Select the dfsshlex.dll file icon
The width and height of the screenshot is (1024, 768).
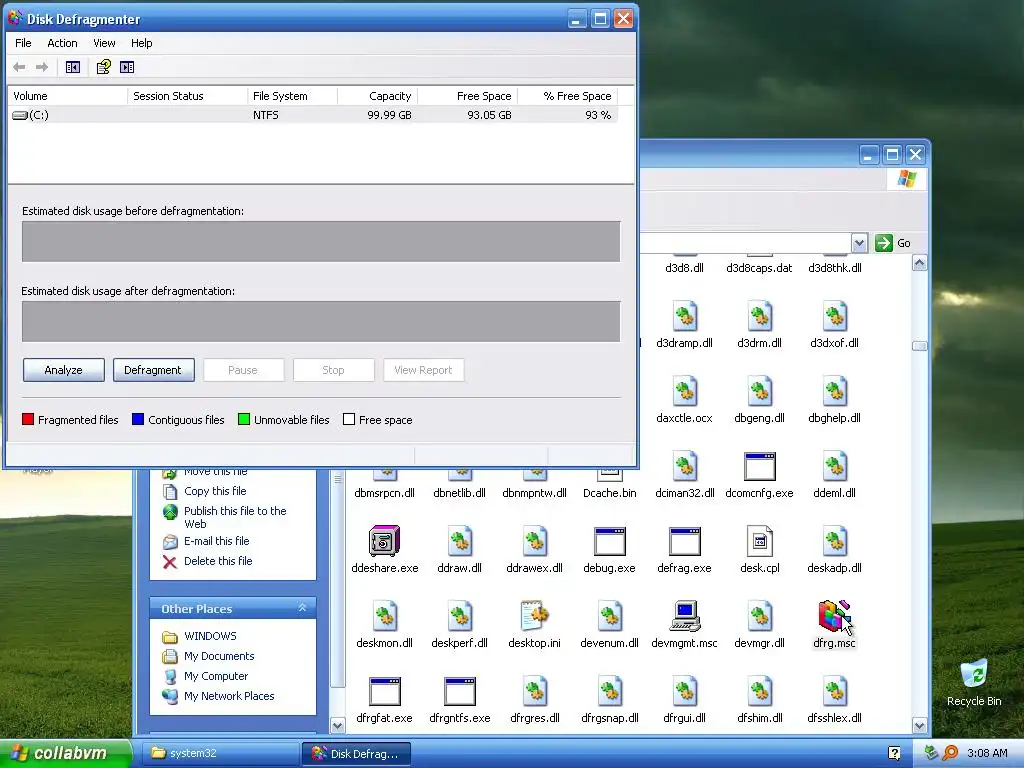pyautogui.click(x=835, y=692)
